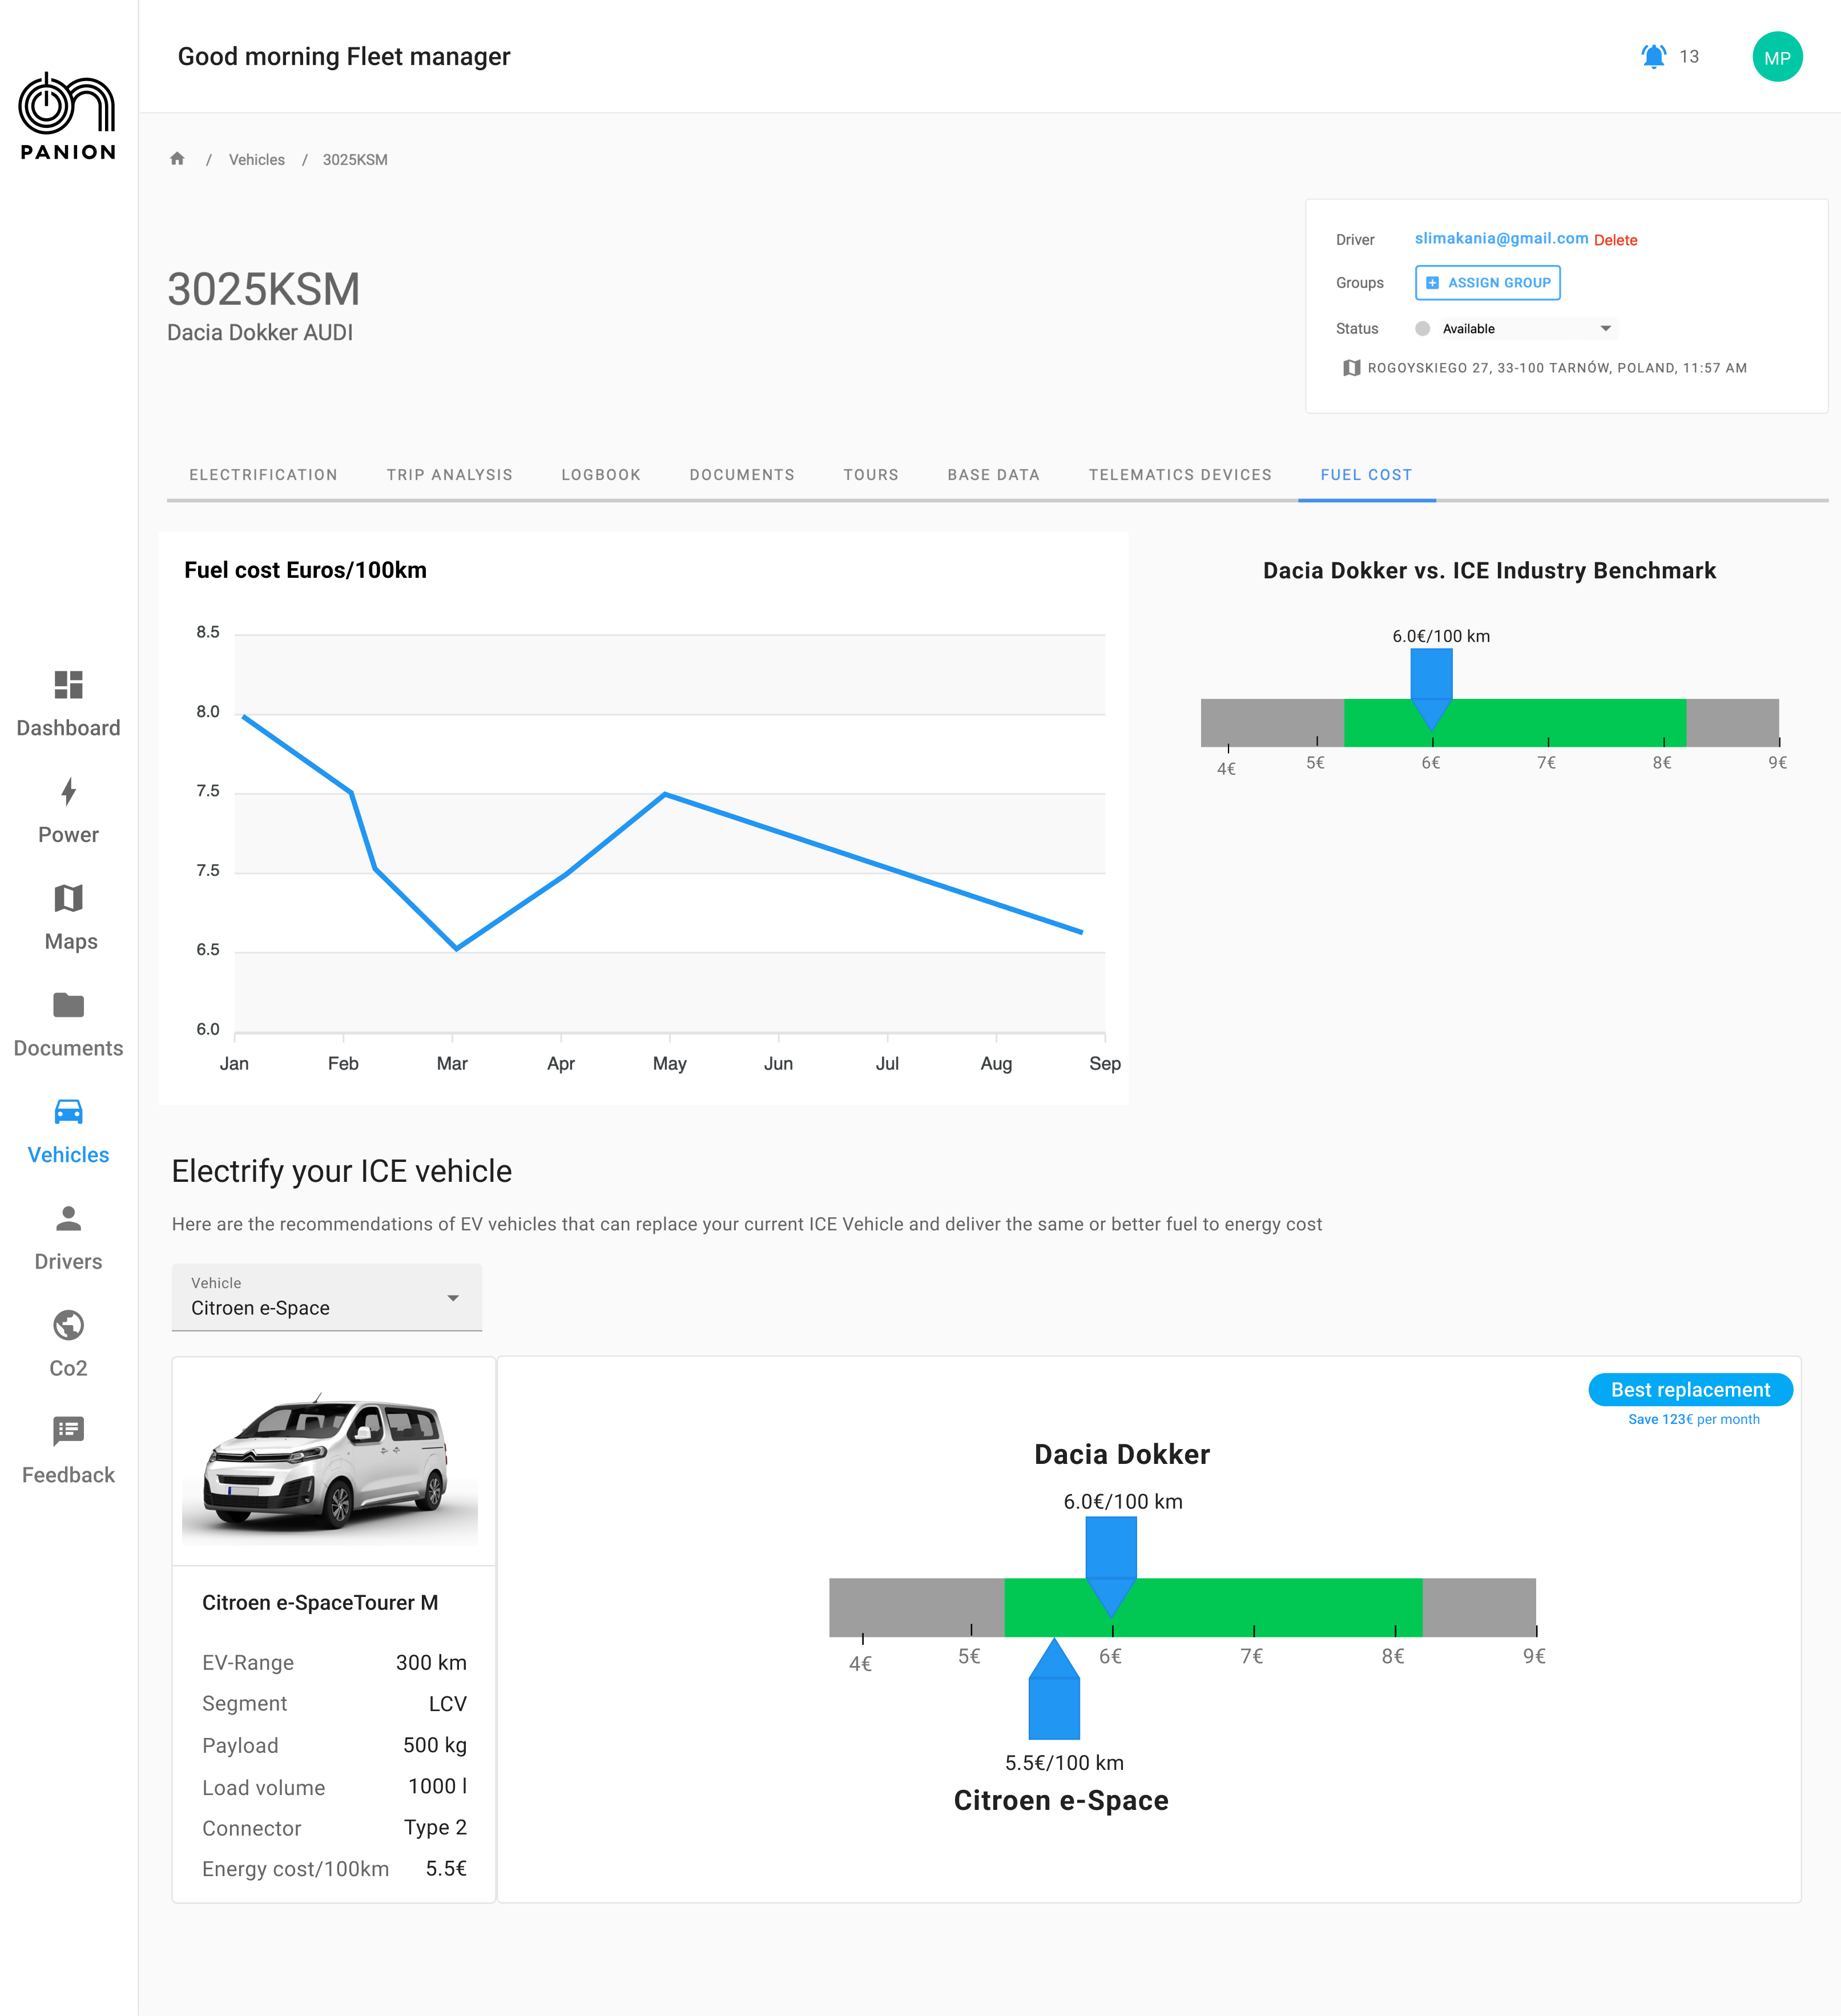
Task: Open the Tours tab
Action: click(871, 475)
